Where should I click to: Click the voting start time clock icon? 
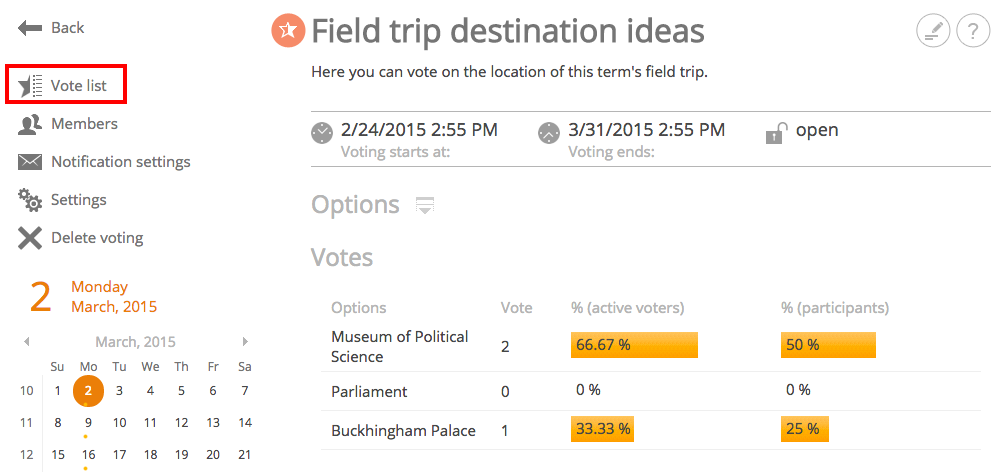click(322, 133)
